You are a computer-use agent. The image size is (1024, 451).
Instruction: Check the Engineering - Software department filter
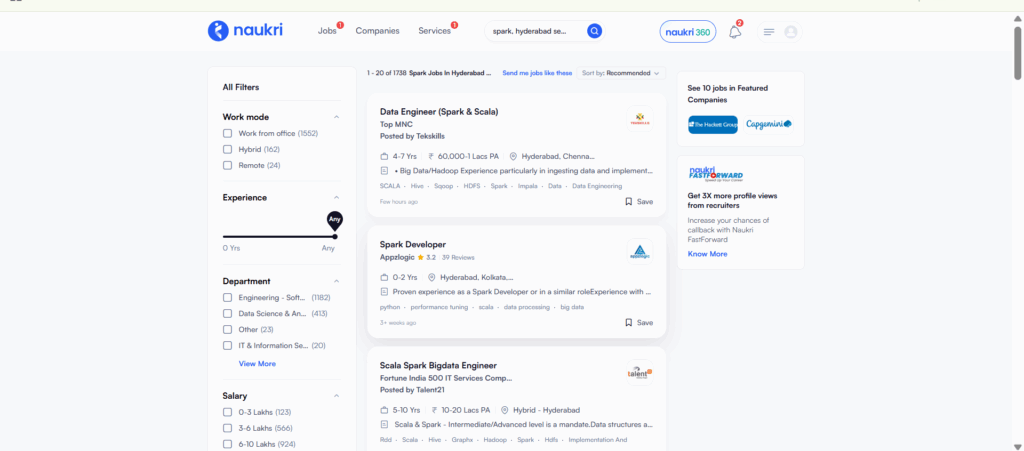[227, 298]
